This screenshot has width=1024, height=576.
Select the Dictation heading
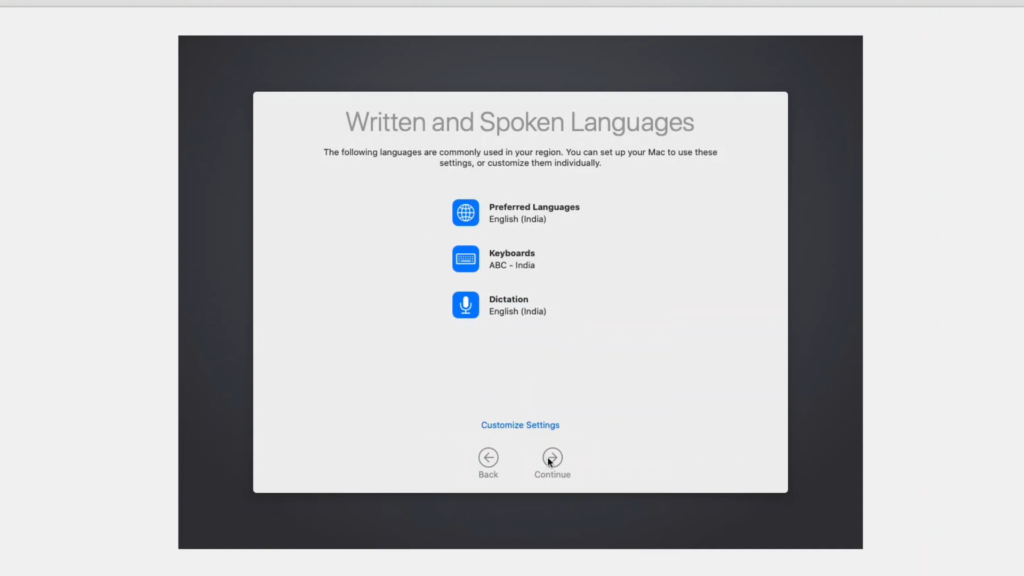click(x=508, y=299)
